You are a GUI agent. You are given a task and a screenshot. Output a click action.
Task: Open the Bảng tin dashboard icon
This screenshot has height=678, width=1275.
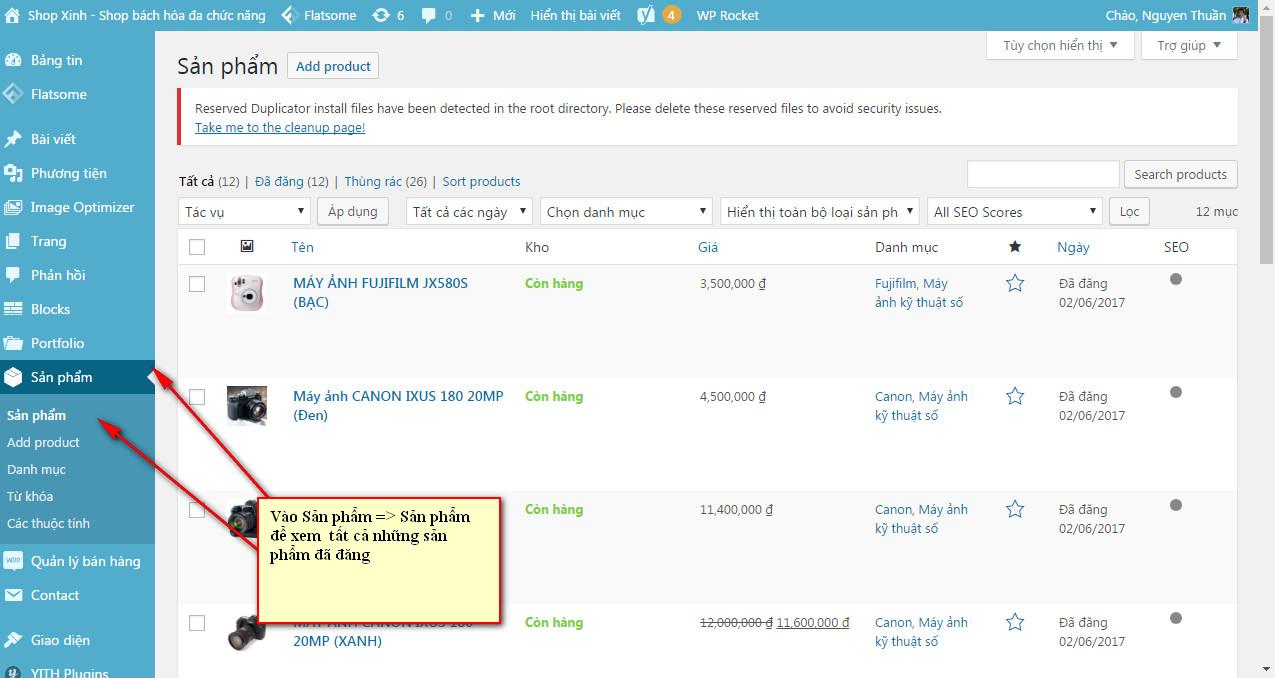click(13, 60)
